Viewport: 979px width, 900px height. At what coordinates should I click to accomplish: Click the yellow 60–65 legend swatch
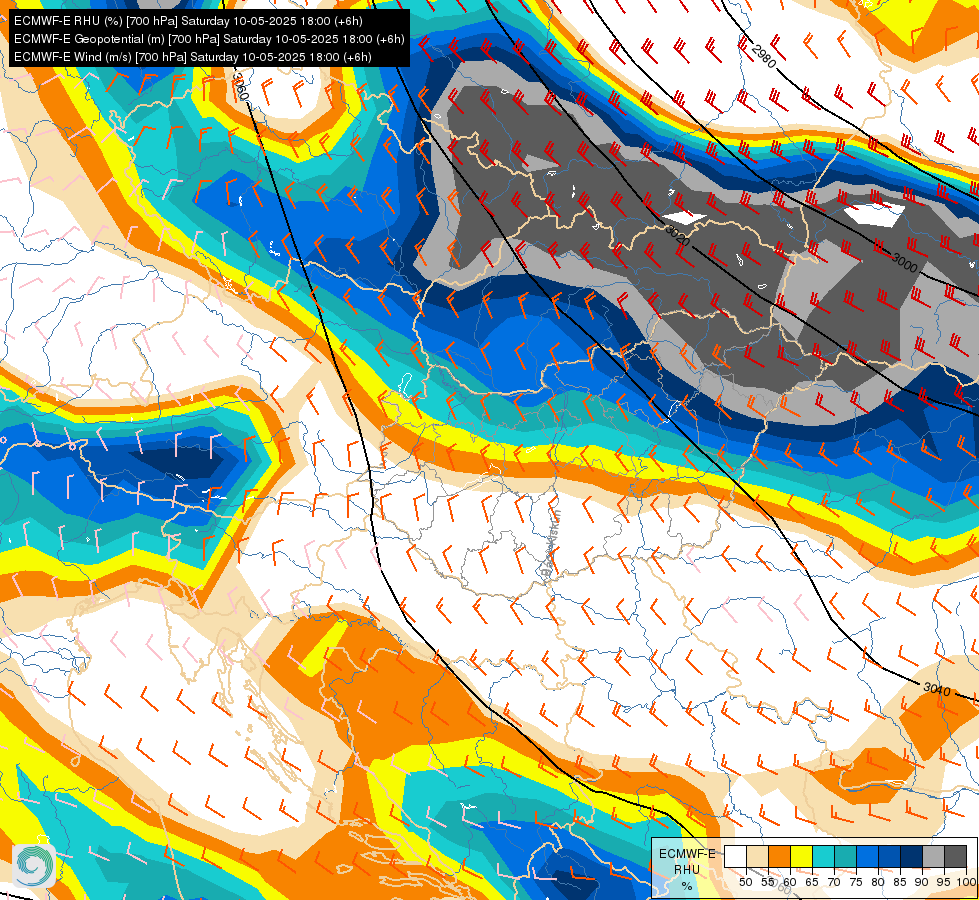[x=802, y=856]
